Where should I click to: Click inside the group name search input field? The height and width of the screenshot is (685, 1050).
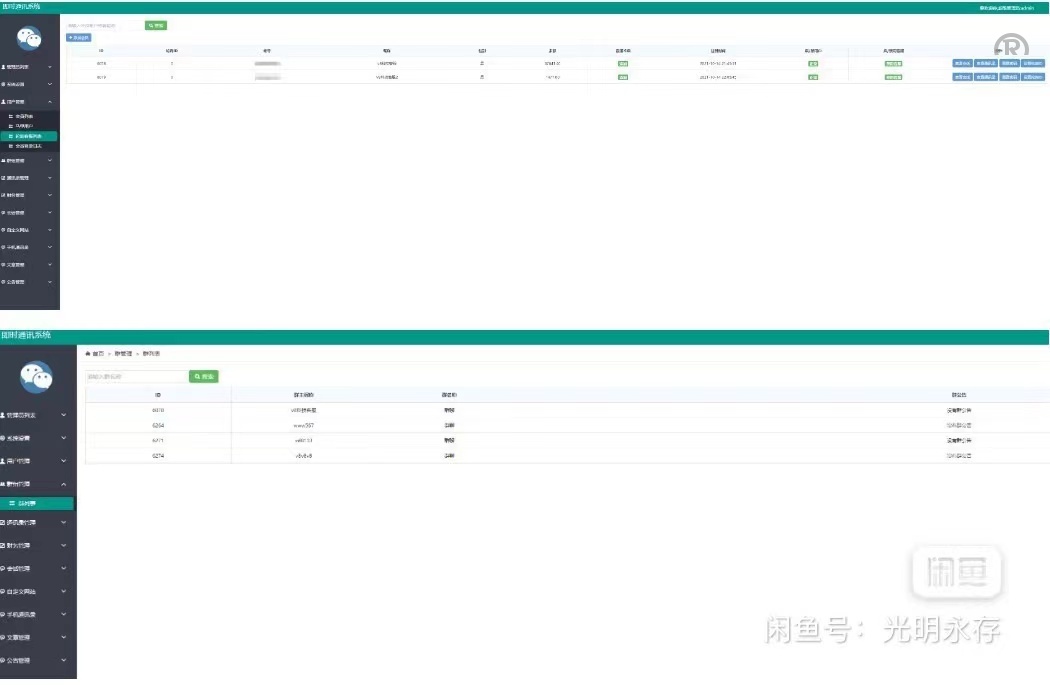[x=135, y=376]
